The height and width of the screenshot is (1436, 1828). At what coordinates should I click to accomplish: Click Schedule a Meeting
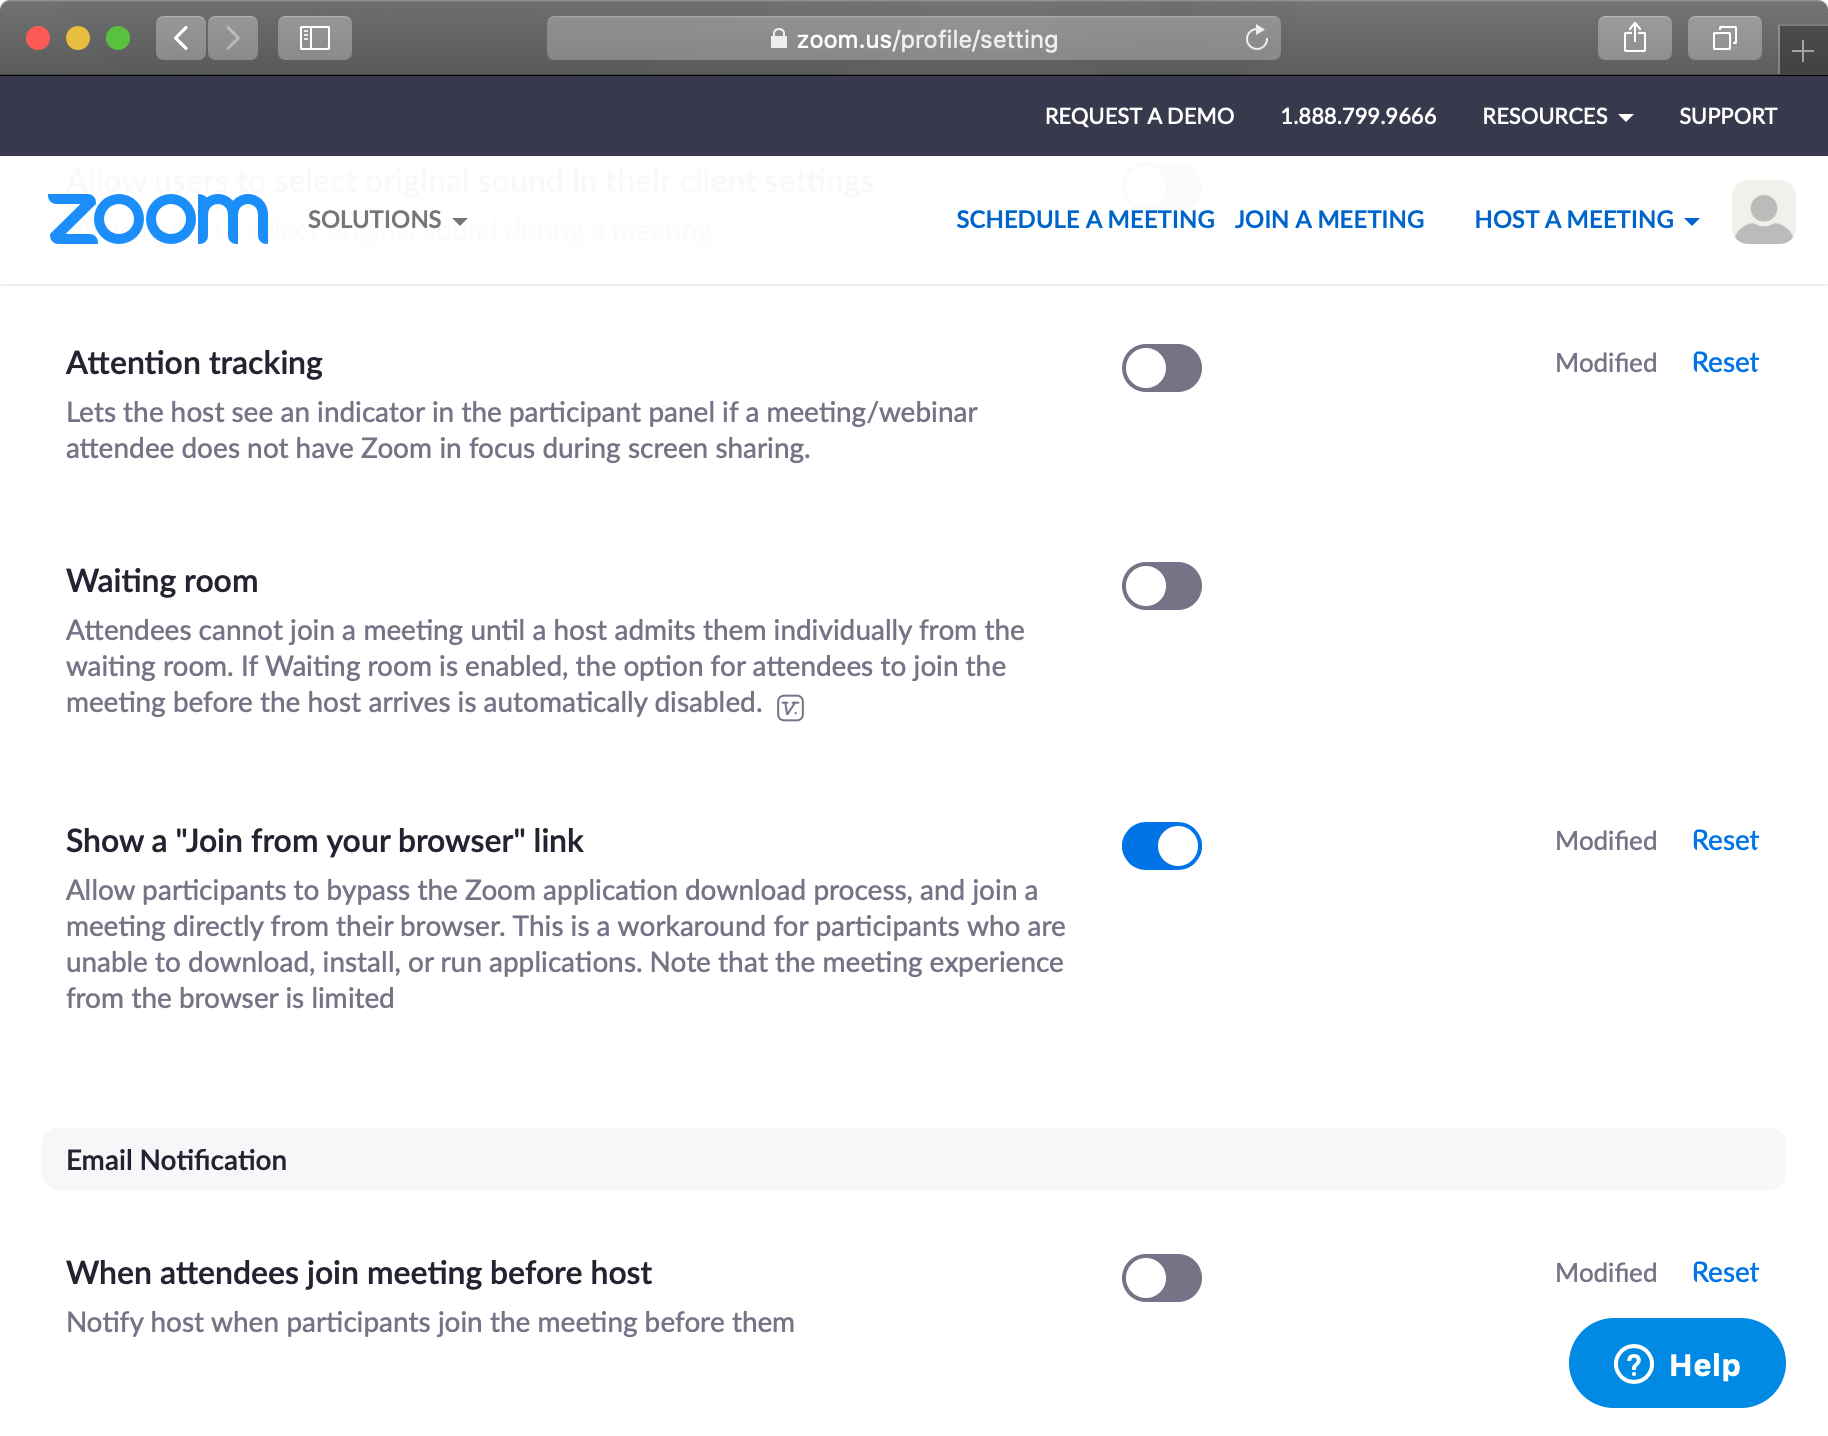pyautogui.click(x=1085, y=219)
